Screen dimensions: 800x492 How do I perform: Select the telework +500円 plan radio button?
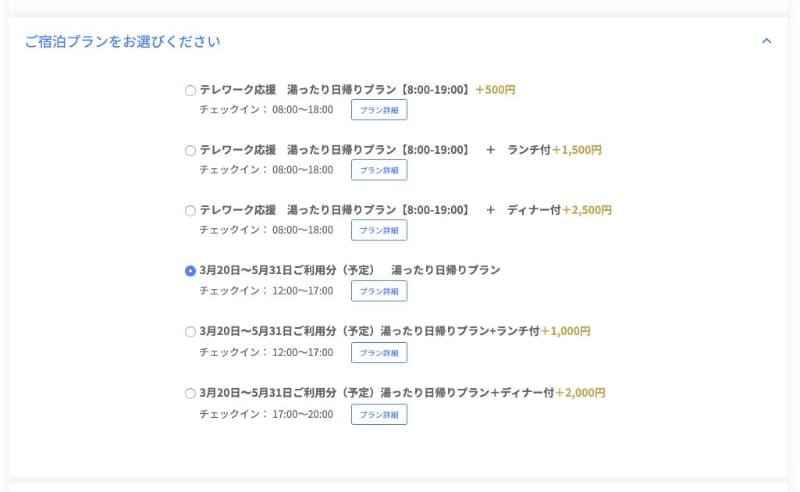click(x=190, y=90)
